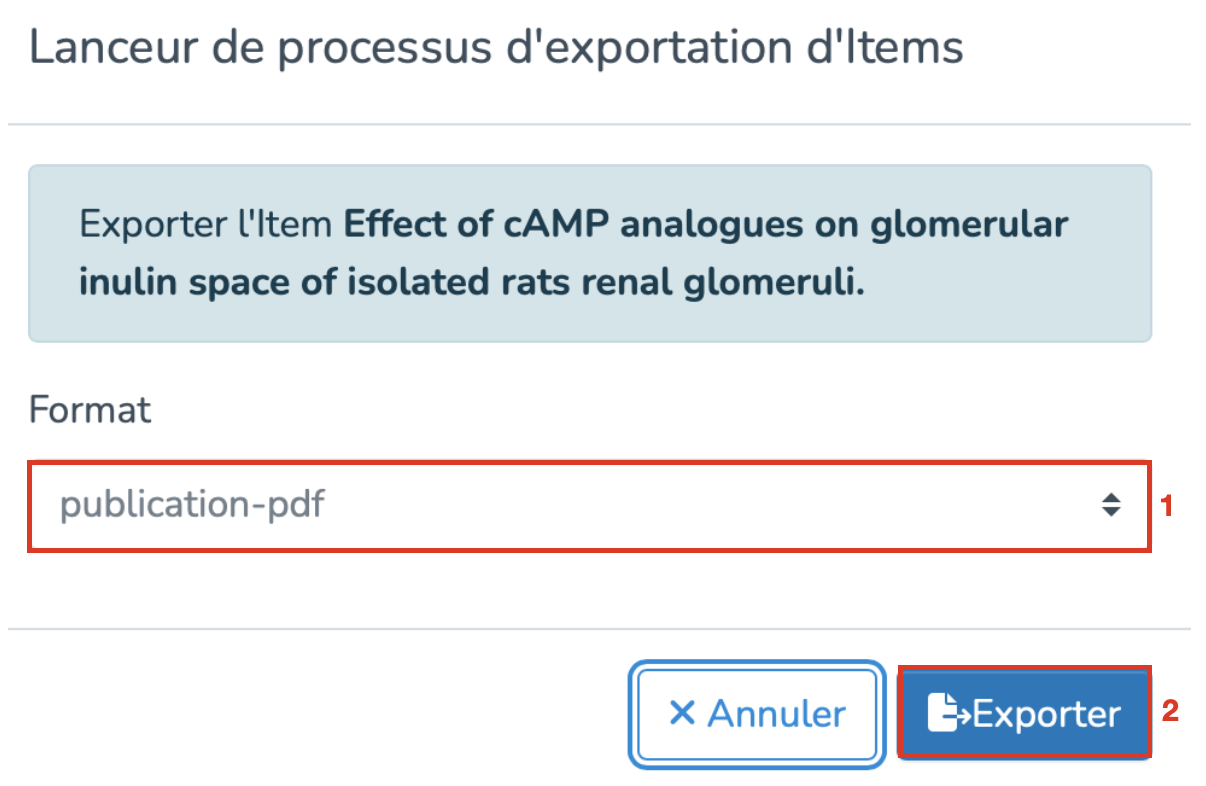Click the "Annuler" text label
This screenshot has height=786, width=1206.
(x=776, y=714)
